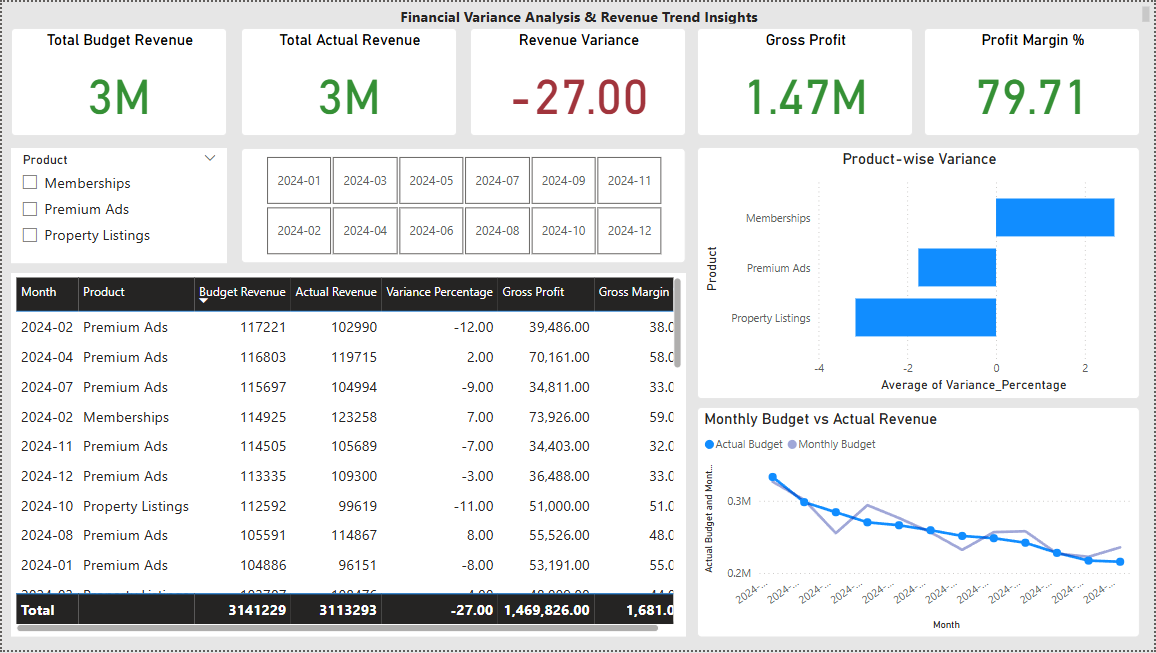
Task: Select the Property Listings checkbox
Action: point(29,235)
